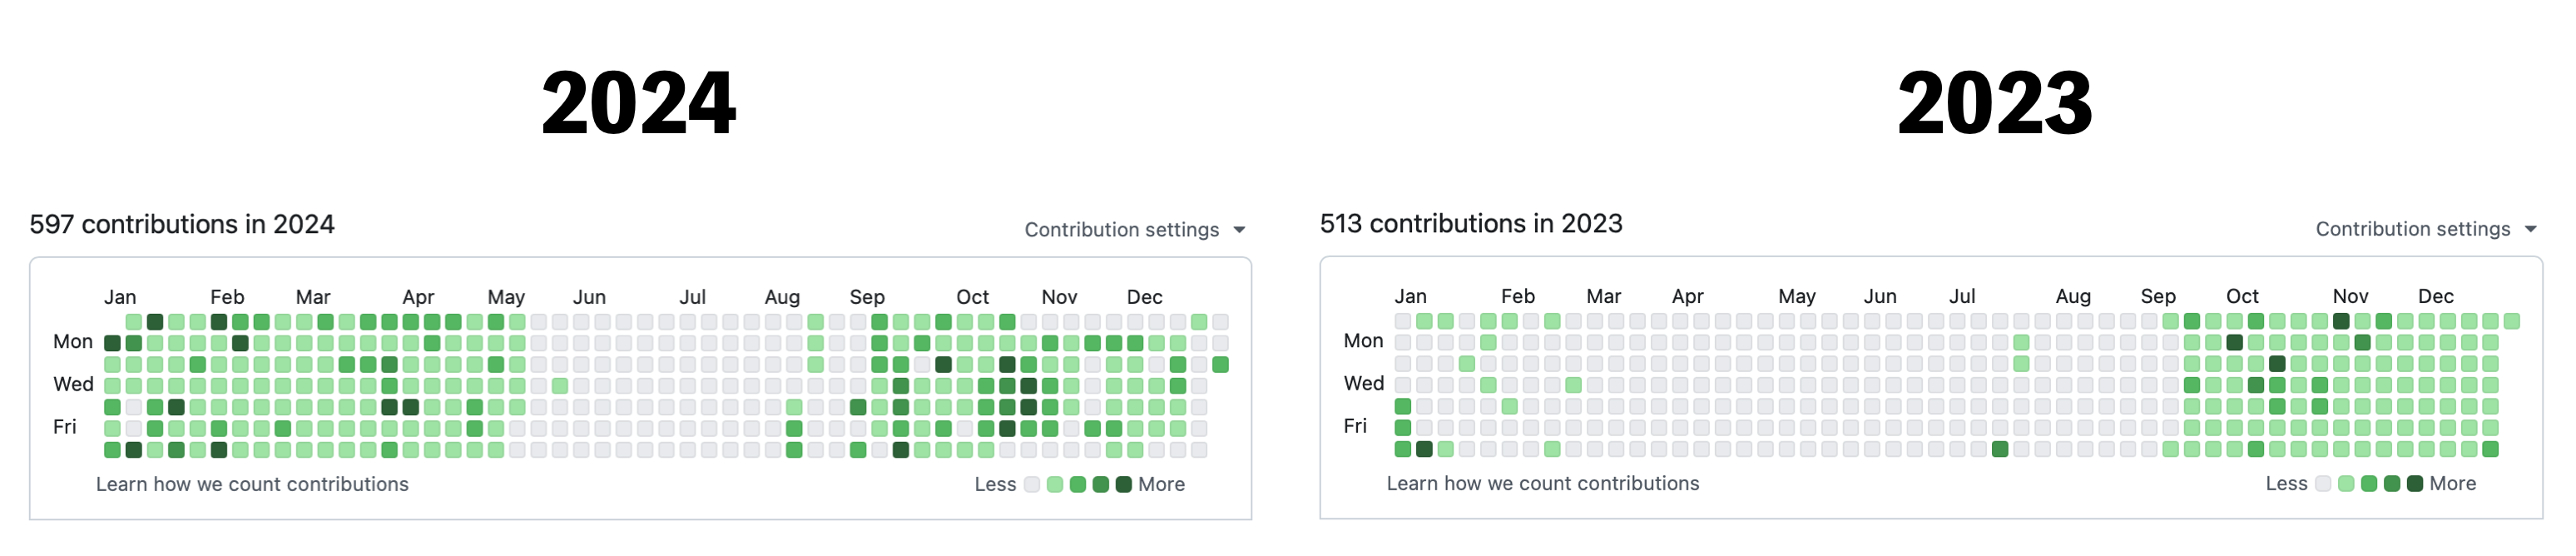Click the Mon row label in the 2023 graph
The width and height of the screenshot is (2576, 556).
click(x=1363, y=340)
